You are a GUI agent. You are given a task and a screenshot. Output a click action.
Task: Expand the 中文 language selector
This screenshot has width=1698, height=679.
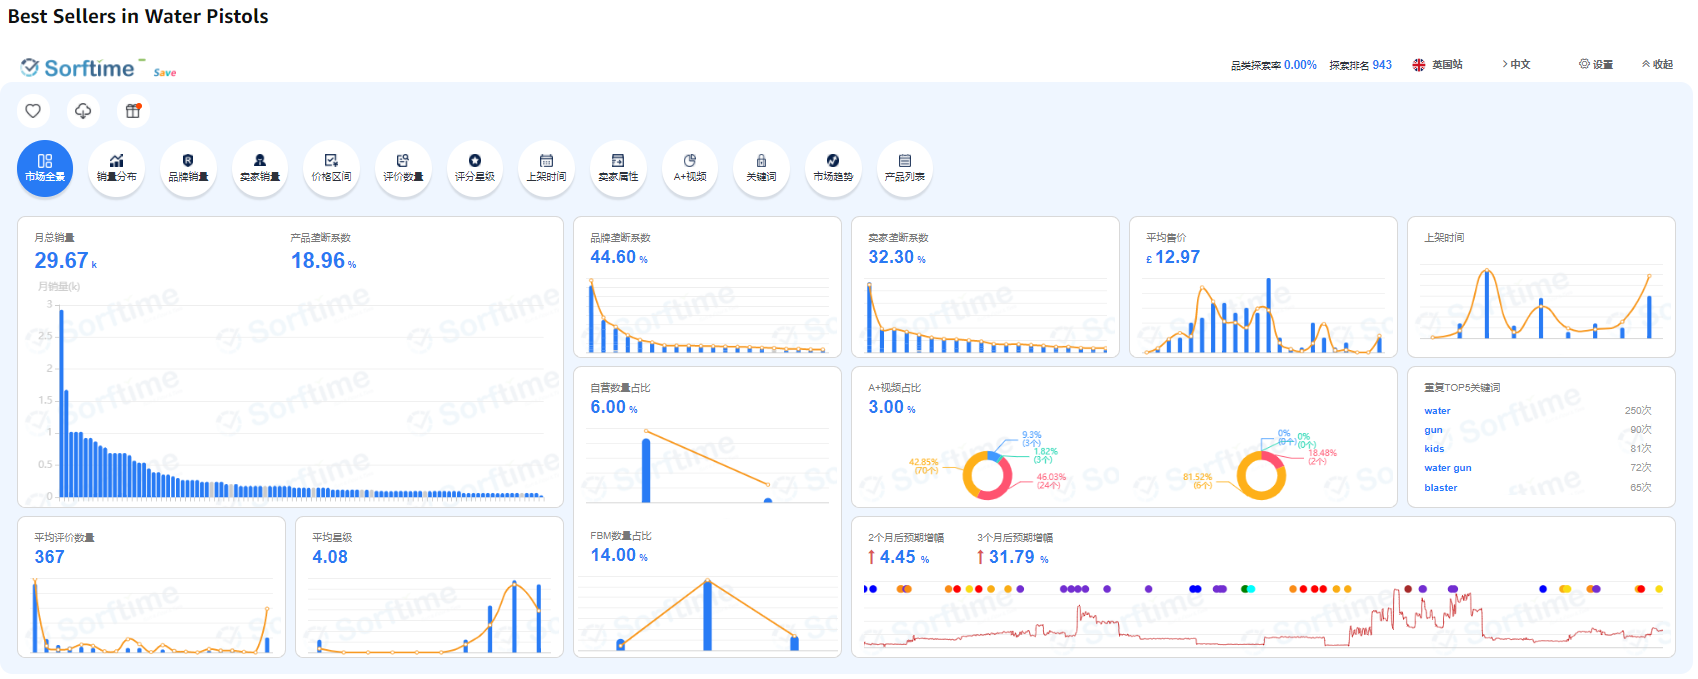1516,64
